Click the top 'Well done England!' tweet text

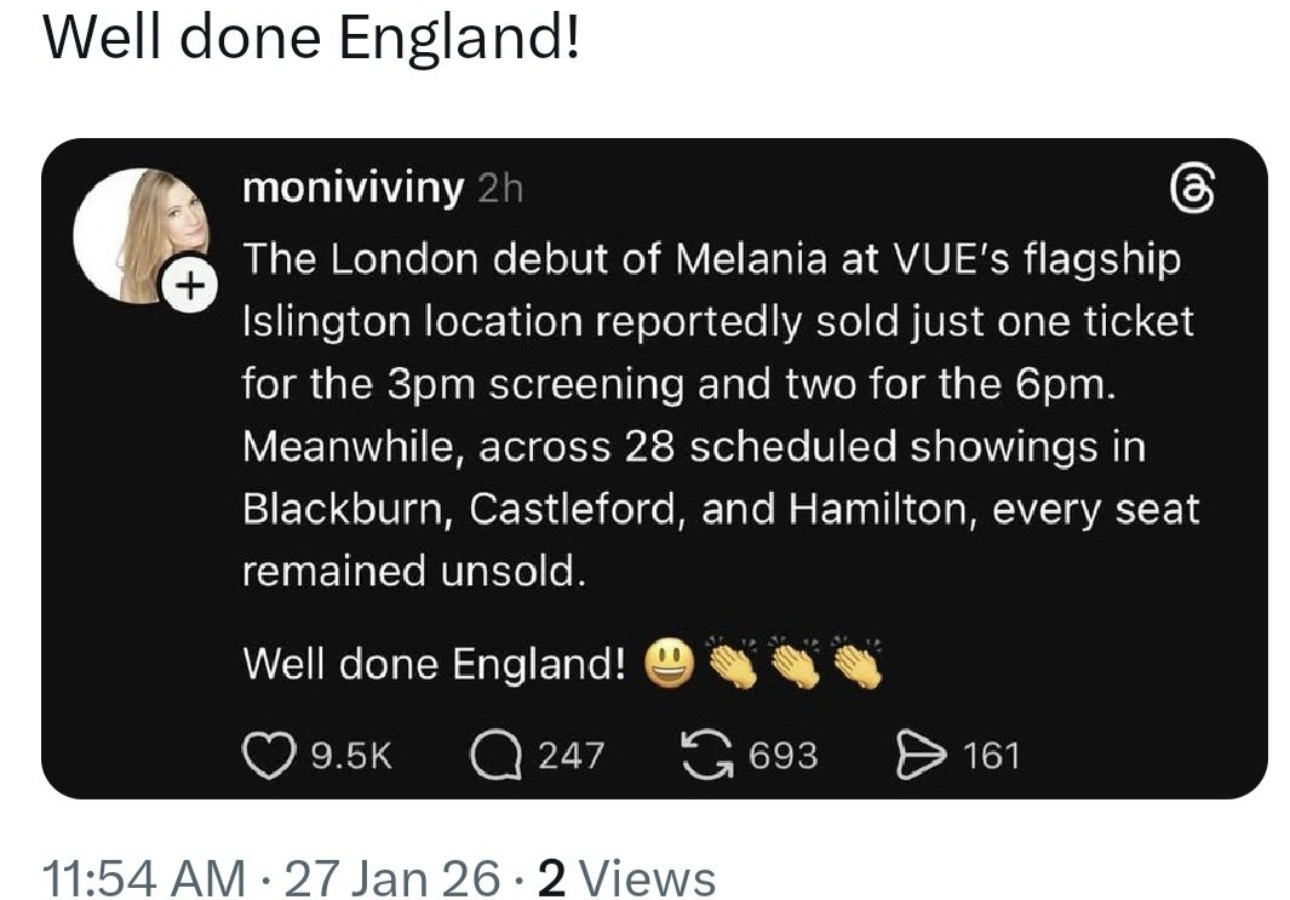click(310, 38)
